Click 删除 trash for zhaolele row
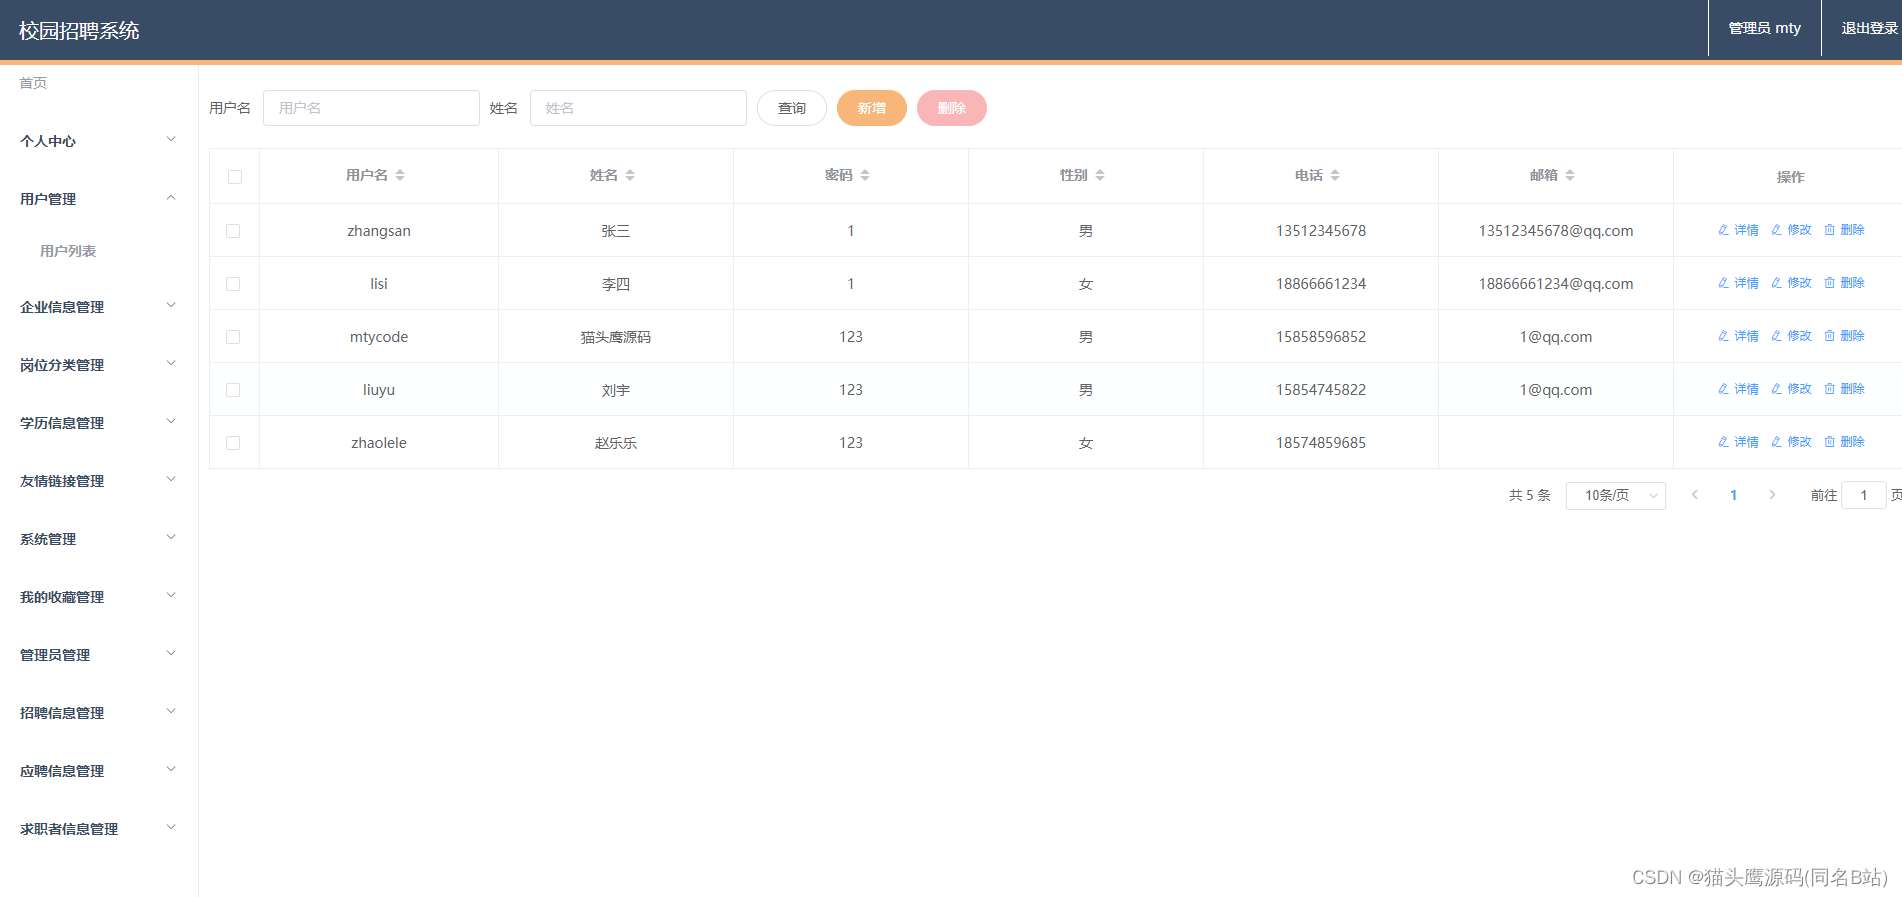 1844,442
